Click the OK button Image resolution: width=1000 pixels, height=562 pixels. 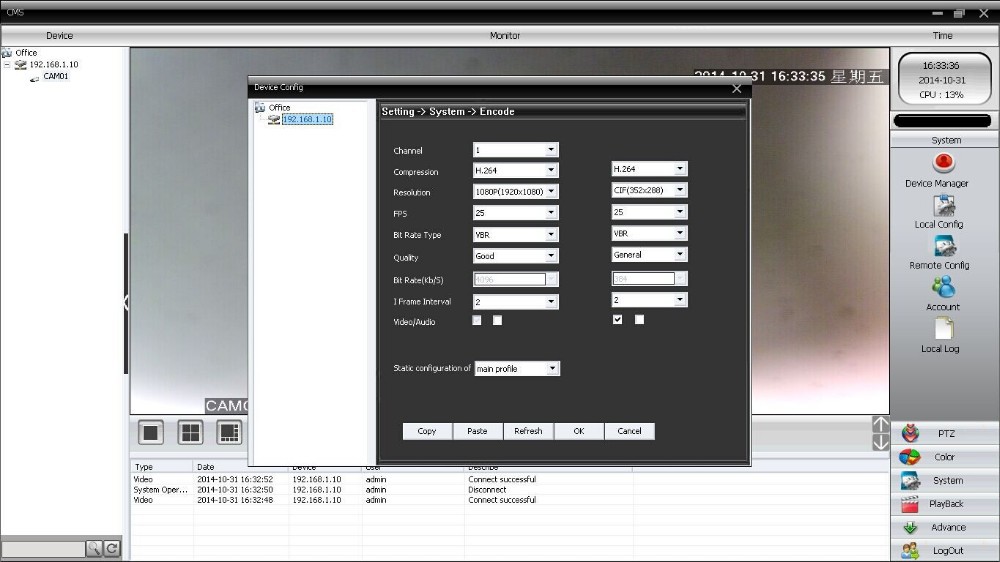point(578,431)
